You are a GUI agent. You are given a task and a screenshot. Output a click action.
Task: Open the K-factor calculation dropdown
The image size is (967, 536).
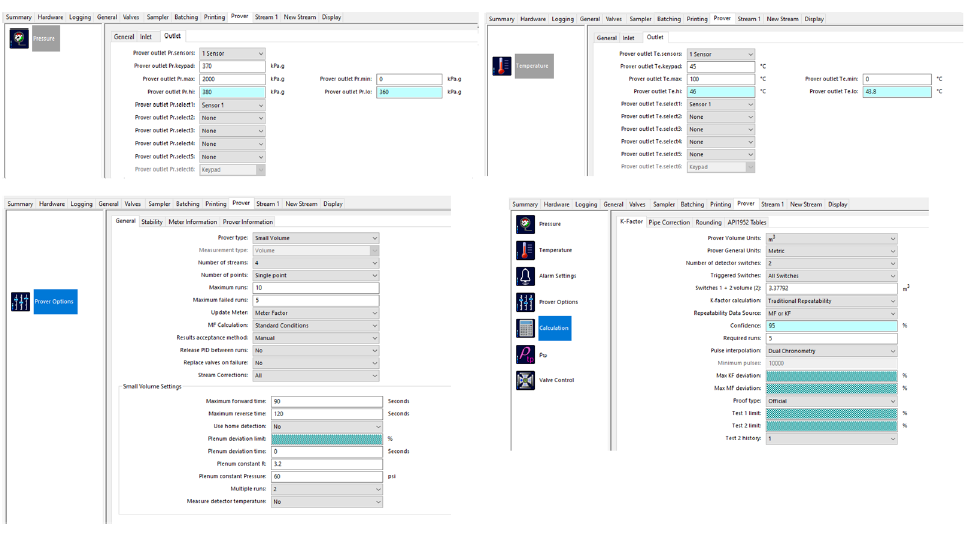pyautogui.click(x=831, y=301)
